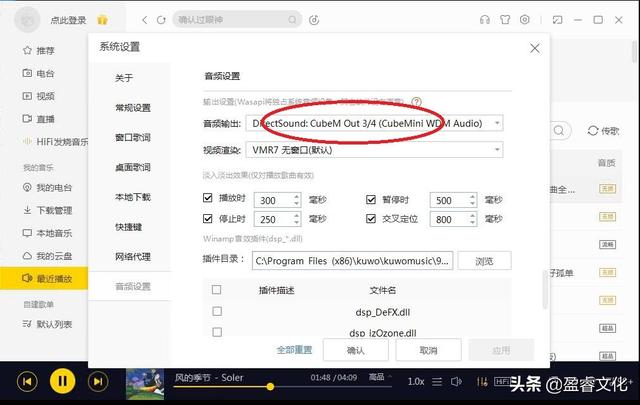Click the volume speaker icon
Screen dimensions: 640x405
click(x=456, y=382)
